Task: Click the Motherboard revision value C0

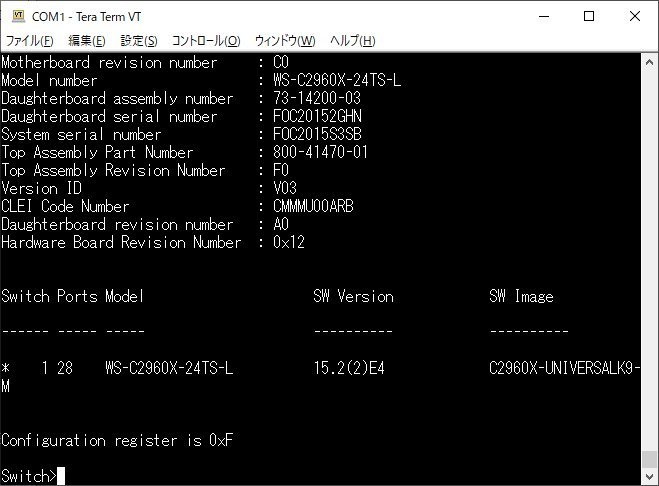Action: 281,62
